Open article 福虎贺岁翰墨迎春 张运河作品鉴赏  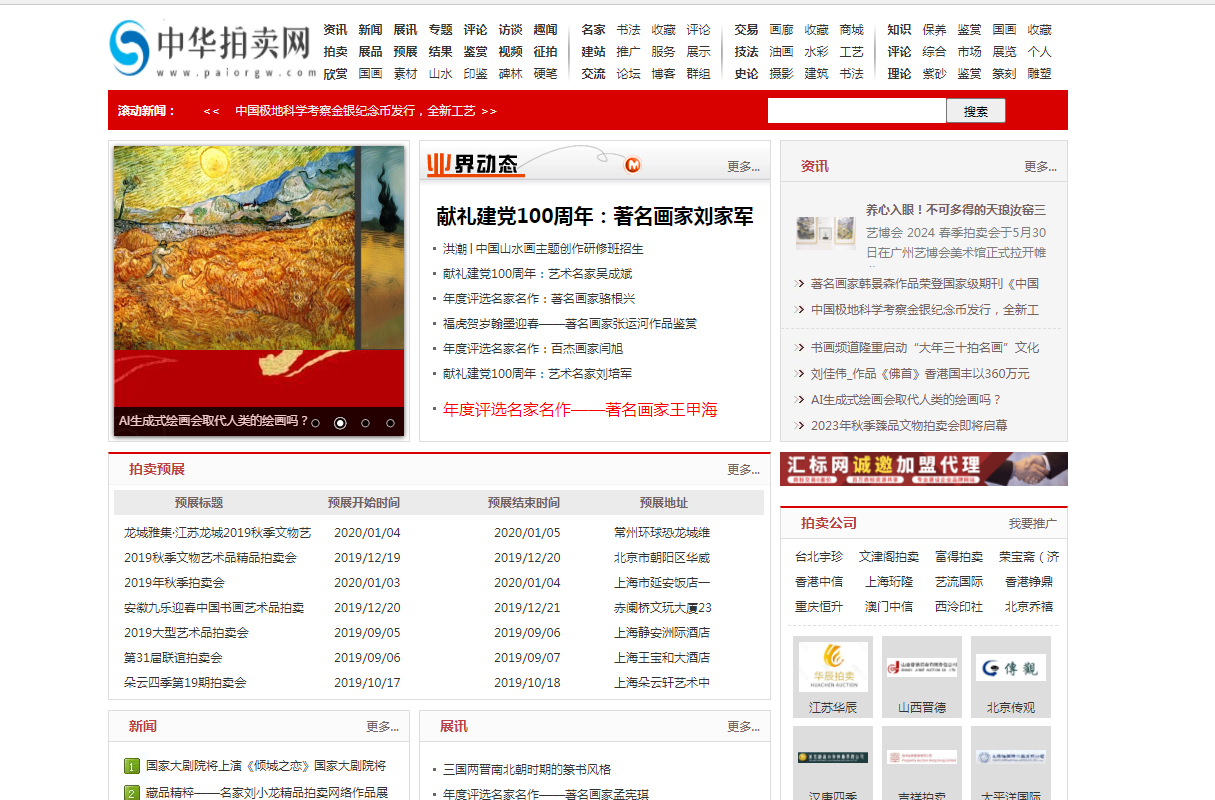click(x=570, y=324)
